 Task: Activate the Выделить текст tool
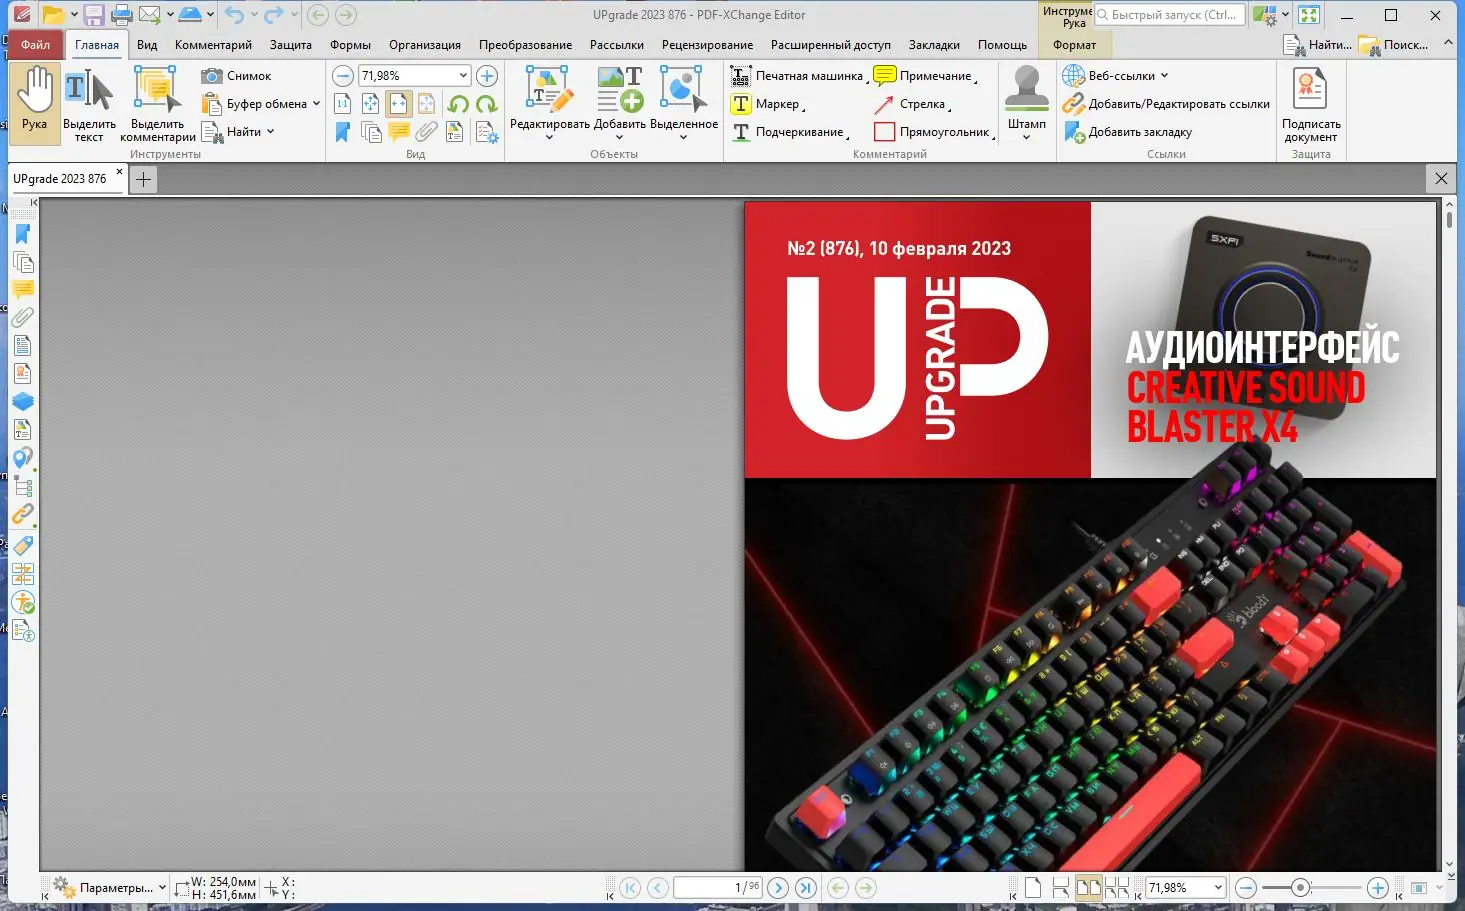click(x=89, y=103)
